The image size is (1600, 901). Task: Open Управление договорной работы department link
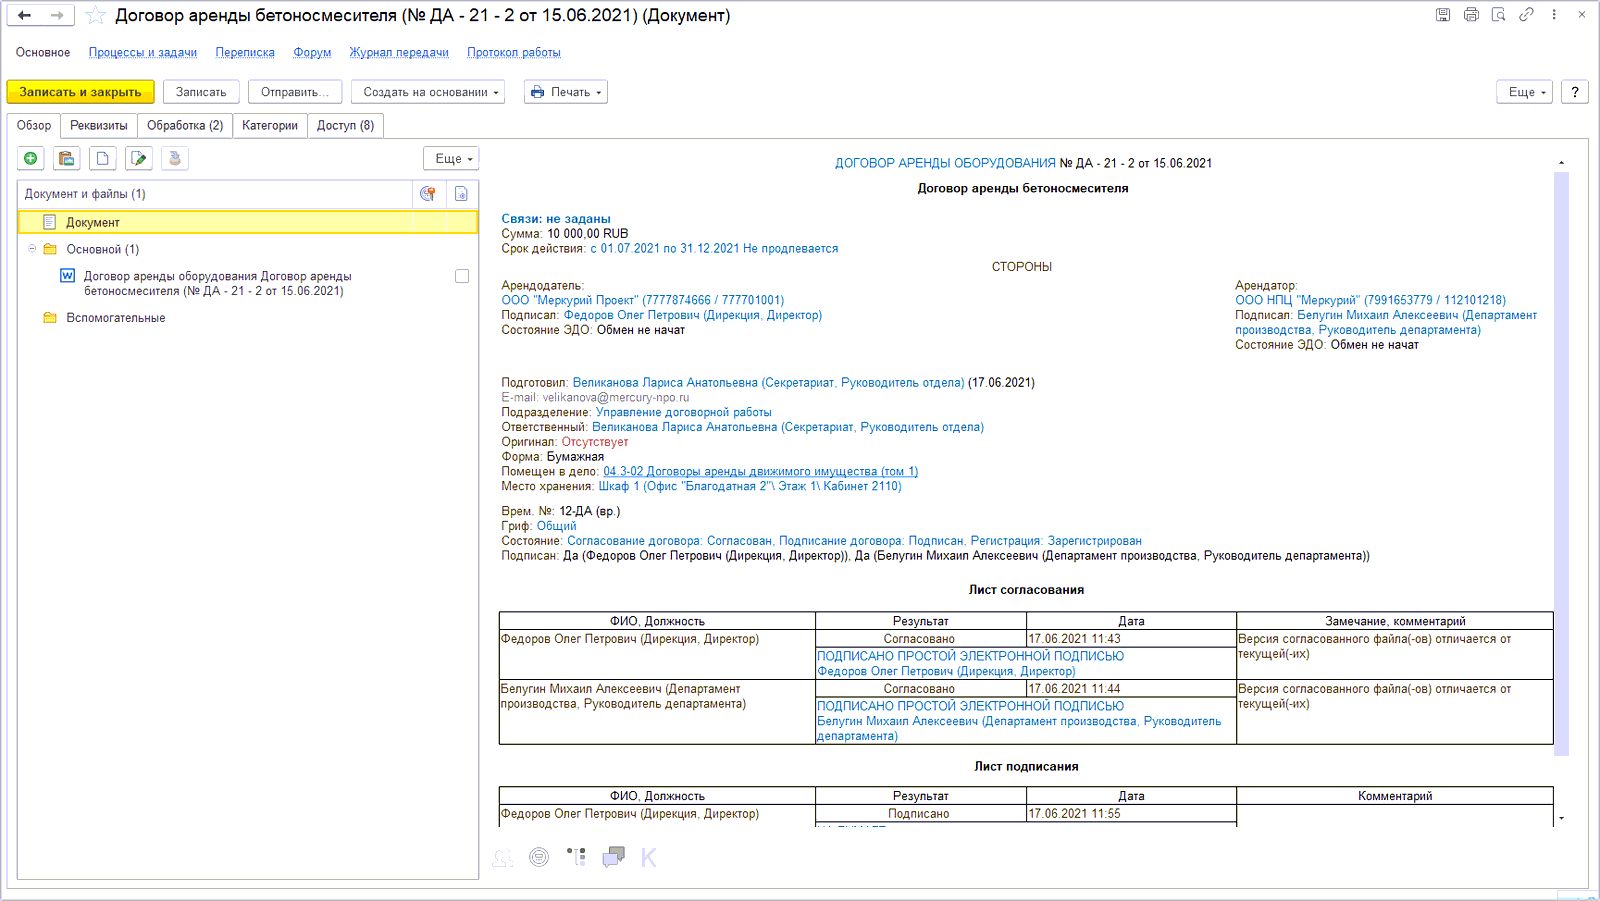[684, 412]
